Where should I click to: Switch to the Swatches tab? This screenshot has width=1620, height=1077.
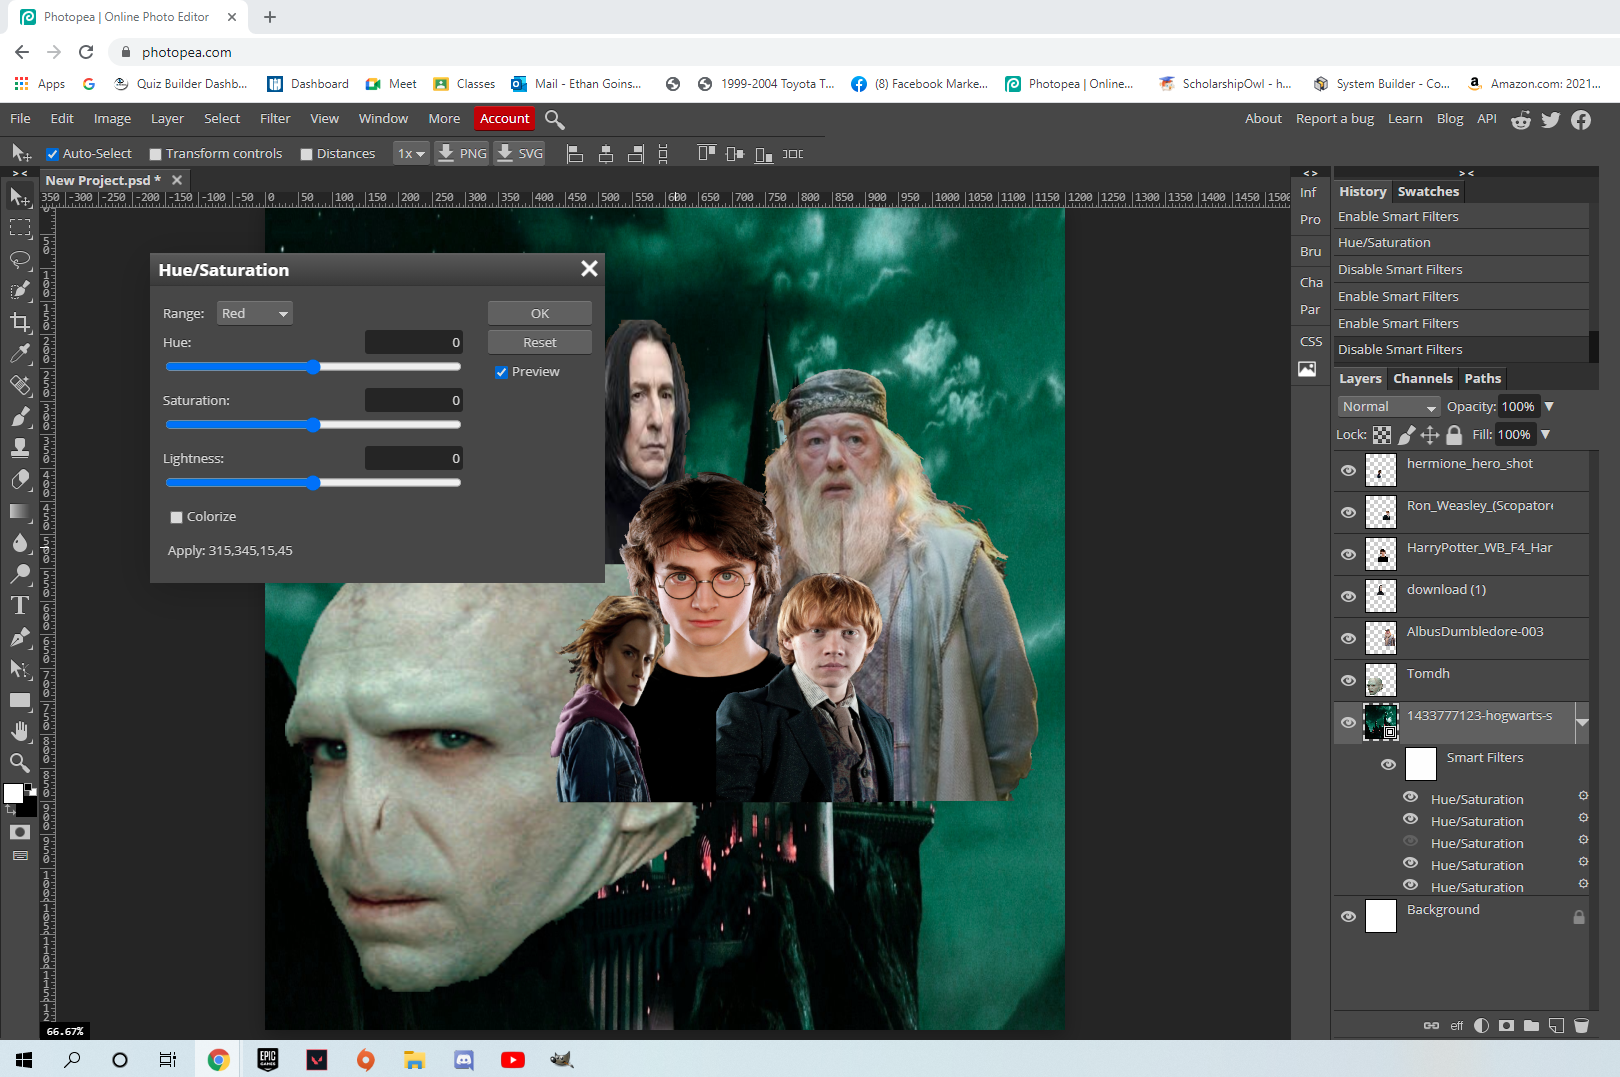1428,192
